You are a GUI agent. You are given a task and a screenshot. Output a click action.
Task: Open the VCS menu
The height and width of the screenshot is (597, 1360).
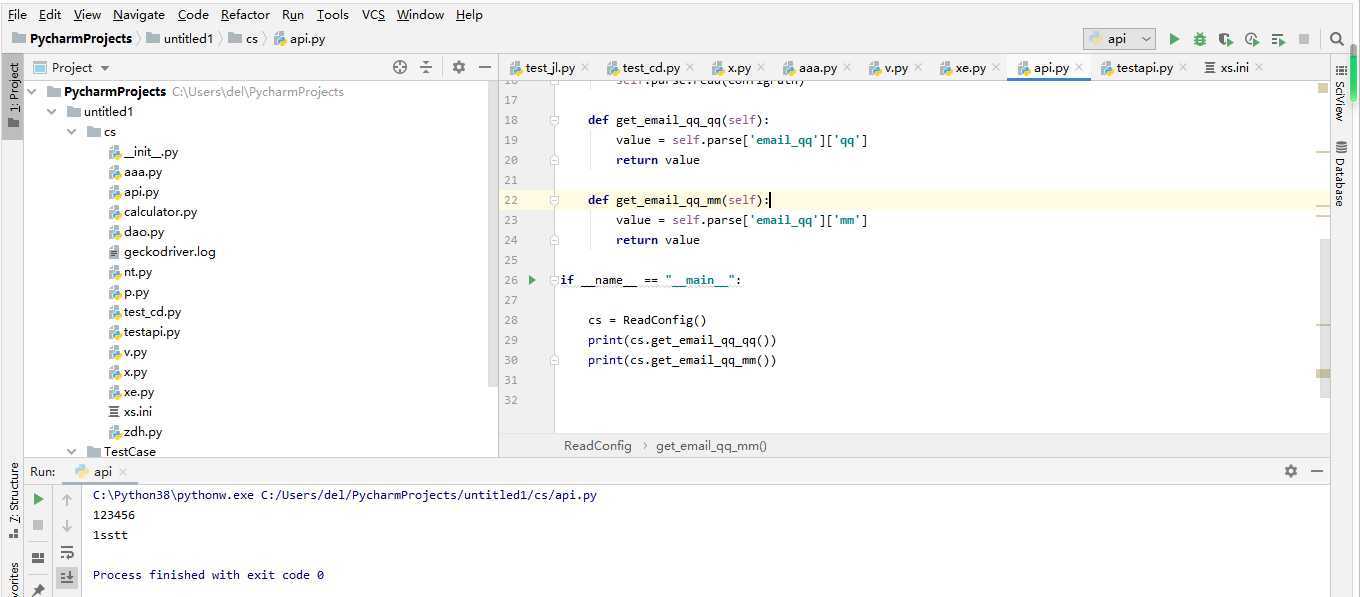click(373, 15)
